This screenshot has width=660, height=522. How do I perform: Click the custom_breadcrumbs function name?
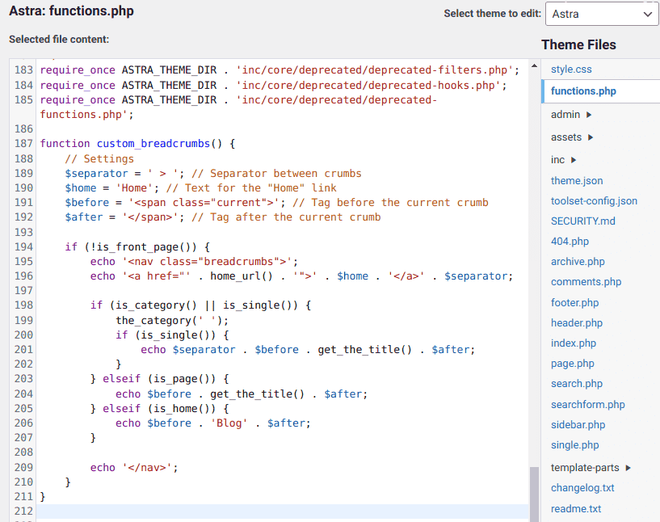coord(153,144)
